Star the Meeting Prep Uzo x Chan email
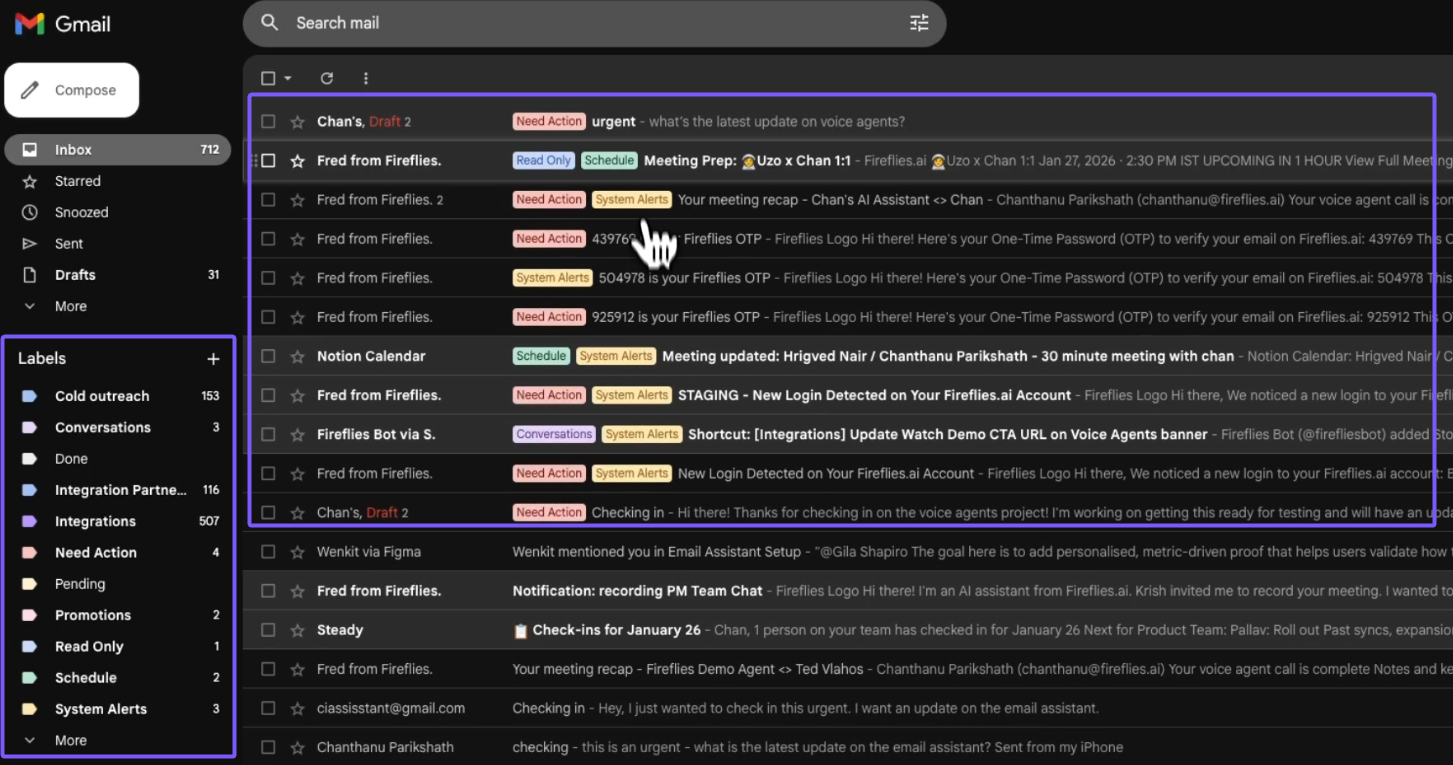Screen dimensions: 1453x765 click(297, 161)
